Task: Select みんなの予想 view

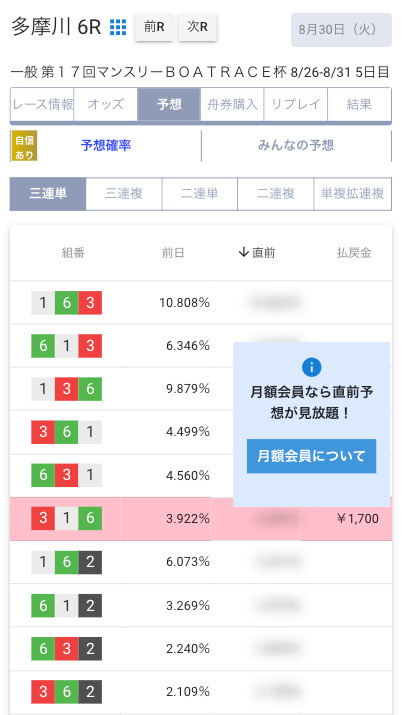Action: (296, 146)
